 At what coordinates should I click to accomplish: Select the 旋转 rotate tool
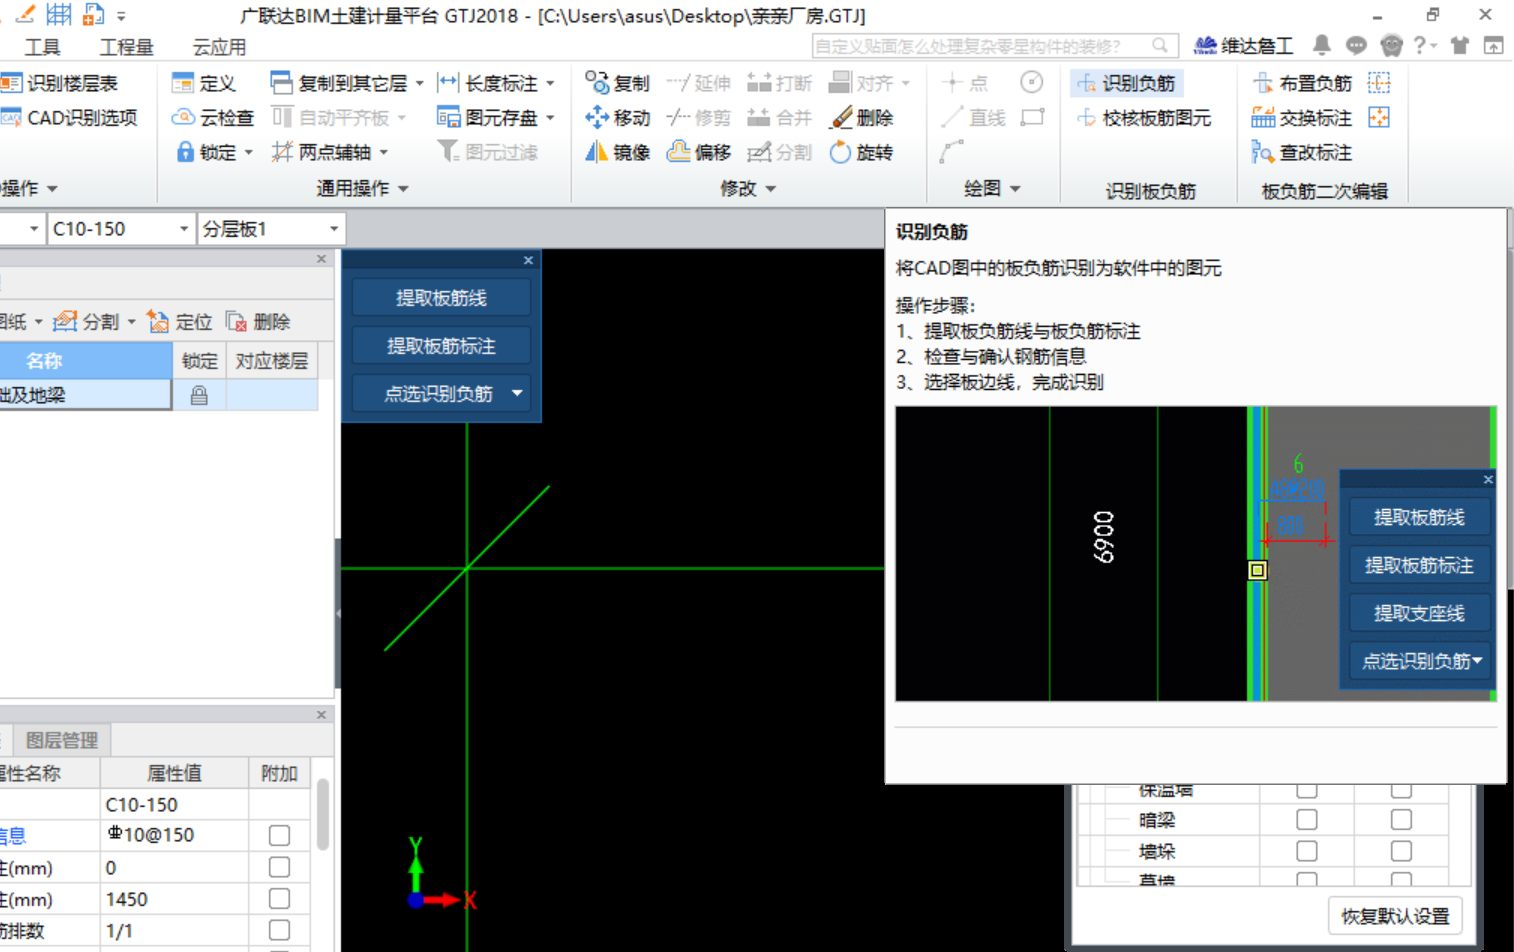coord(862,152)
